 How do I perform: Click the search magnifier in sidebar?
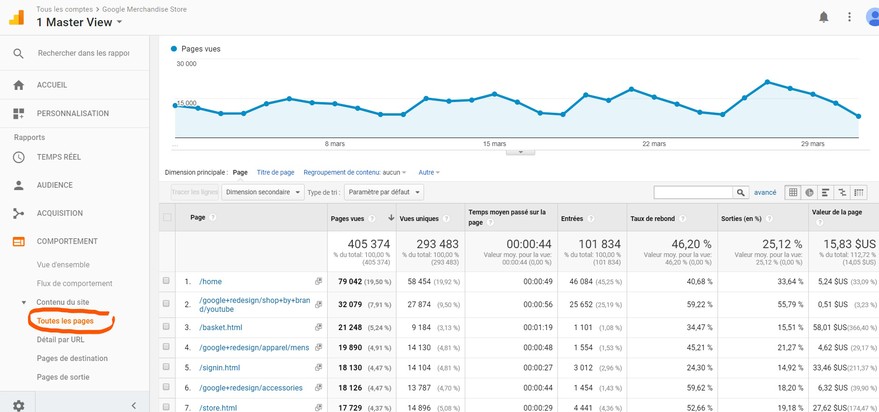(18, 53)
